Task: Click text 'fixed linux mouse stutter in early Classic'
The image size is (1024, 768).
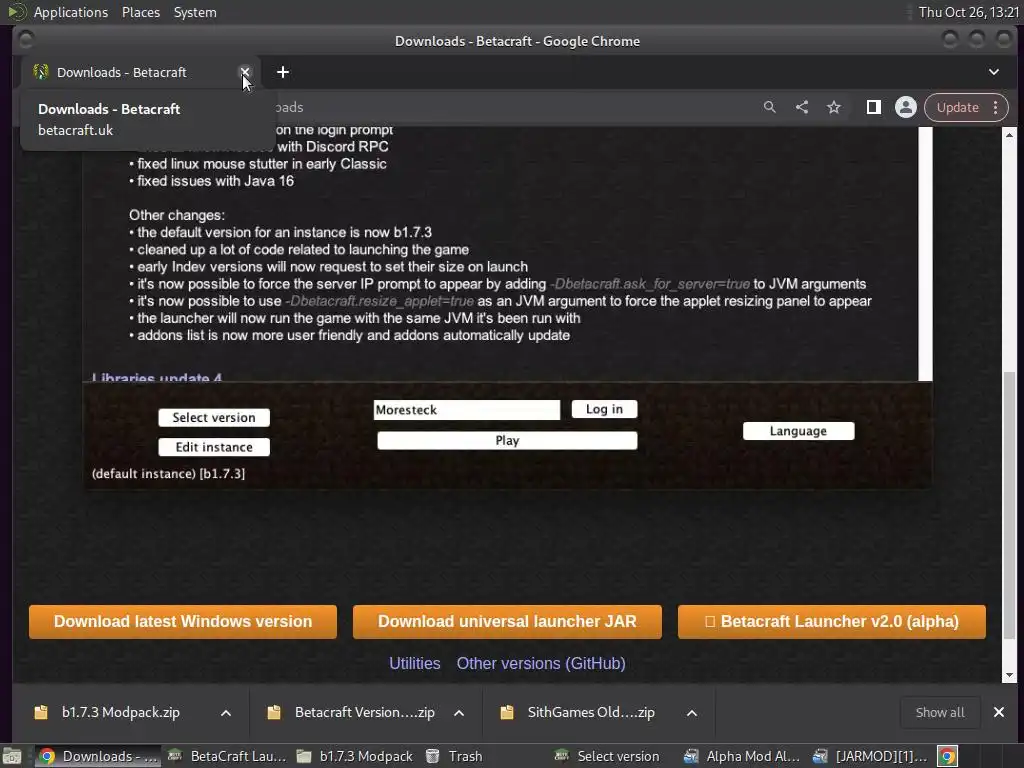Action: coord(262,164)
